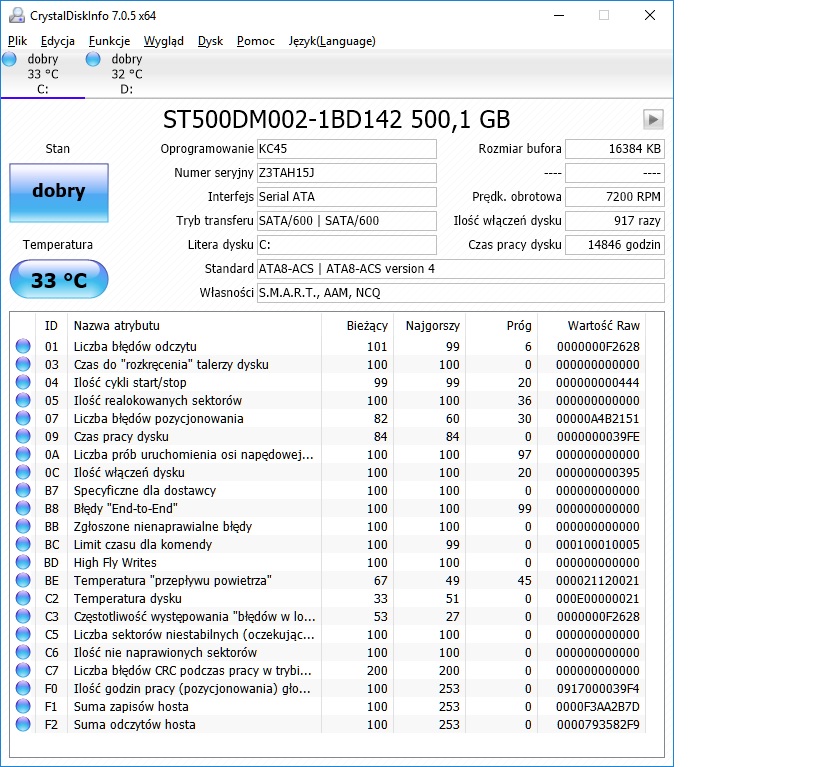
Task: Click the power-on count field 917 razy
Action: (615, 221)
